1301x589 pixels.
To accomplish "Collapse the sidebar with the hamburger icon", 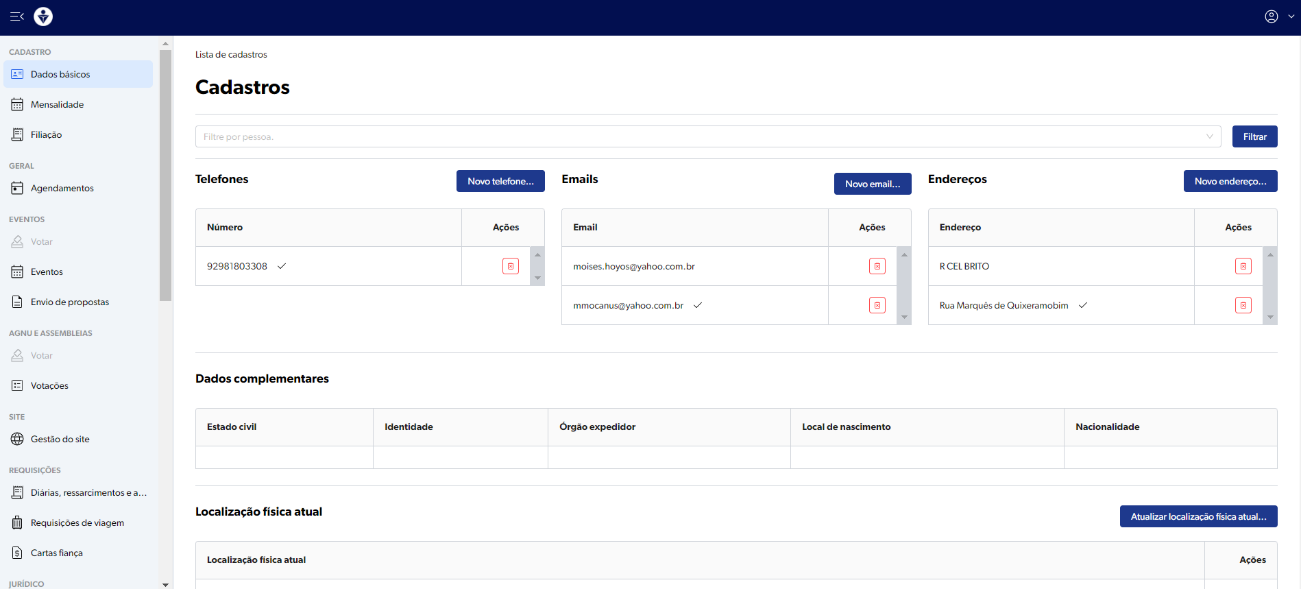I will 16,16.
